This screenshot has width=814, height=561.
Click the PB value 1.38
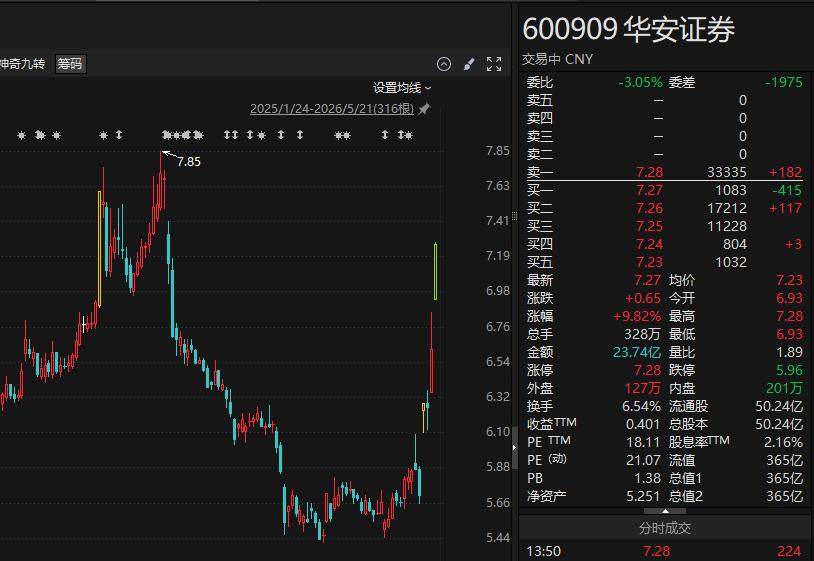(647, 478)
